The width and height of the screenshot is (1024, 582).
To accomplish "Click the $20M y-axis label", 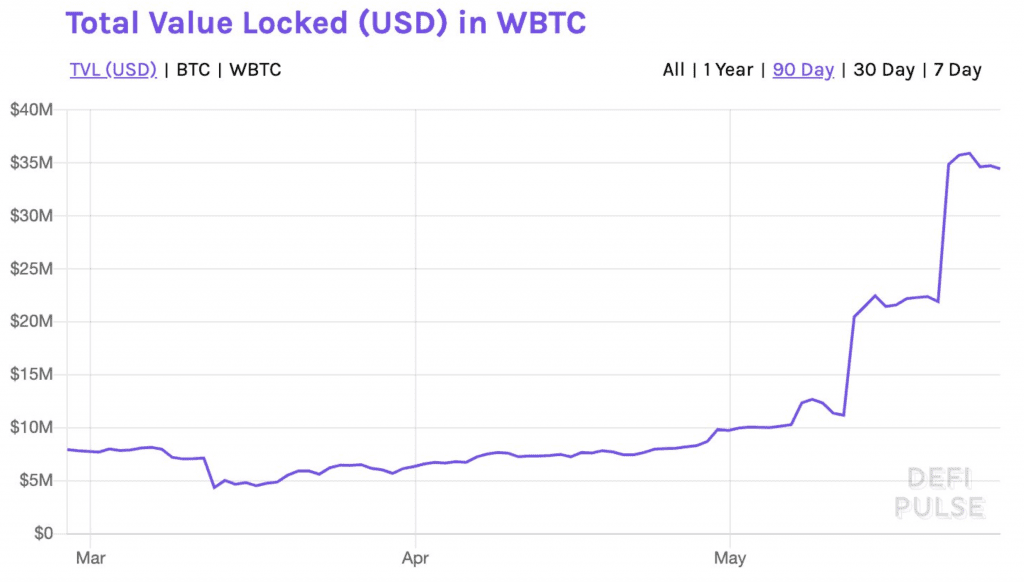I will tap(31, 322).
